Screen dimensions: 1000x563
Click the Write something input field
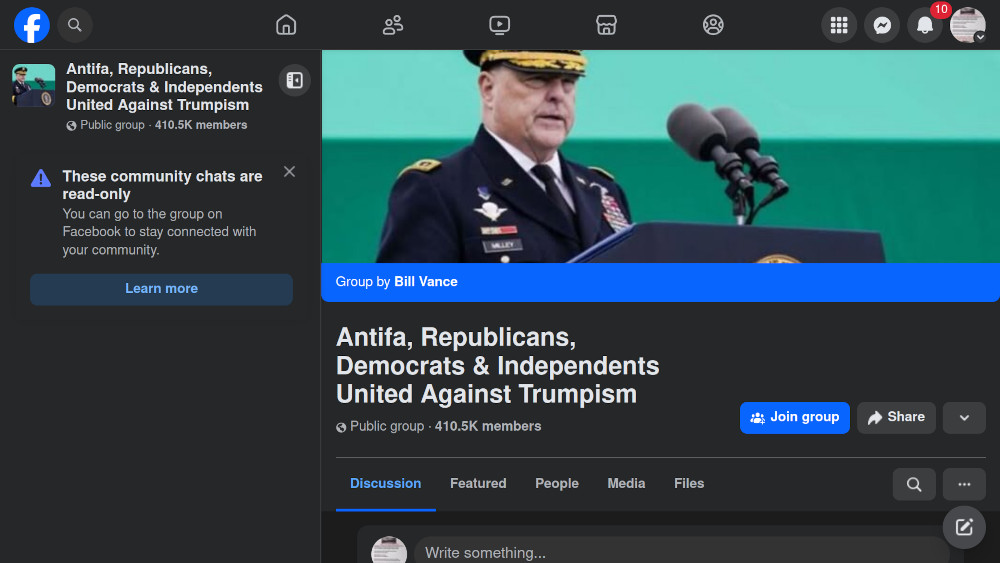click(x=680, y=552)
